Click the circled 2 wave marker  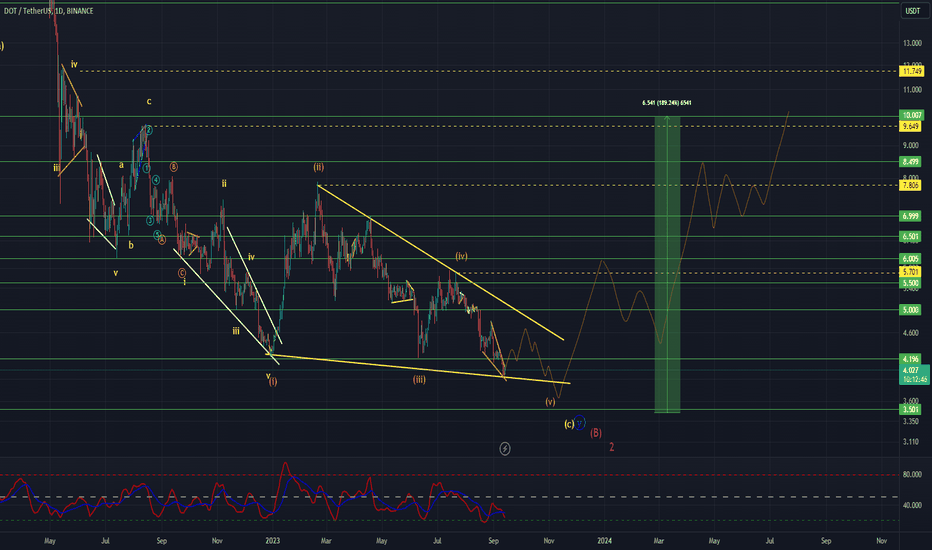pos(149,130)
